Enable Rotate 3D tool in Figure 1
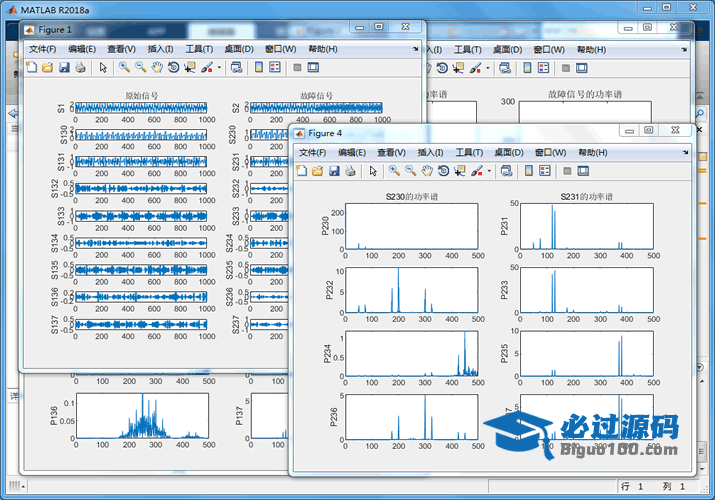 click(x=173, y=67)
